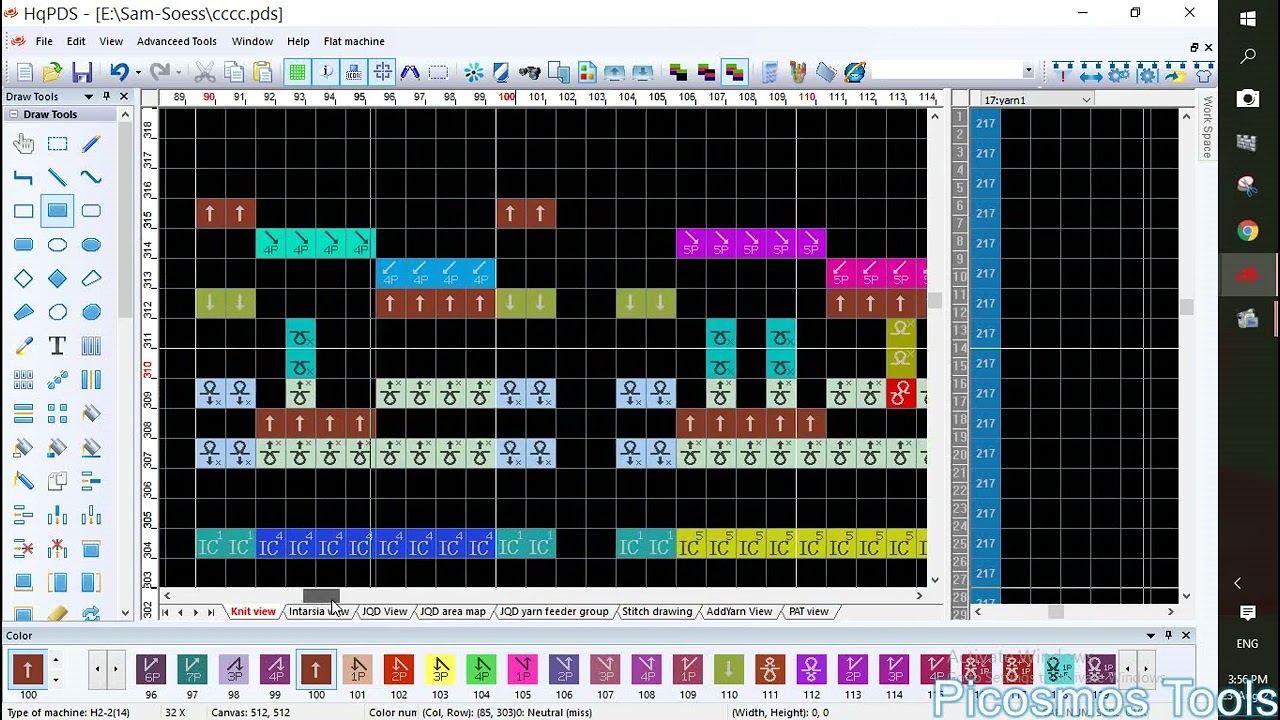Click the tab bar last-sheet navigation arrow
The image size is (1280, 720).
[210, 612]
